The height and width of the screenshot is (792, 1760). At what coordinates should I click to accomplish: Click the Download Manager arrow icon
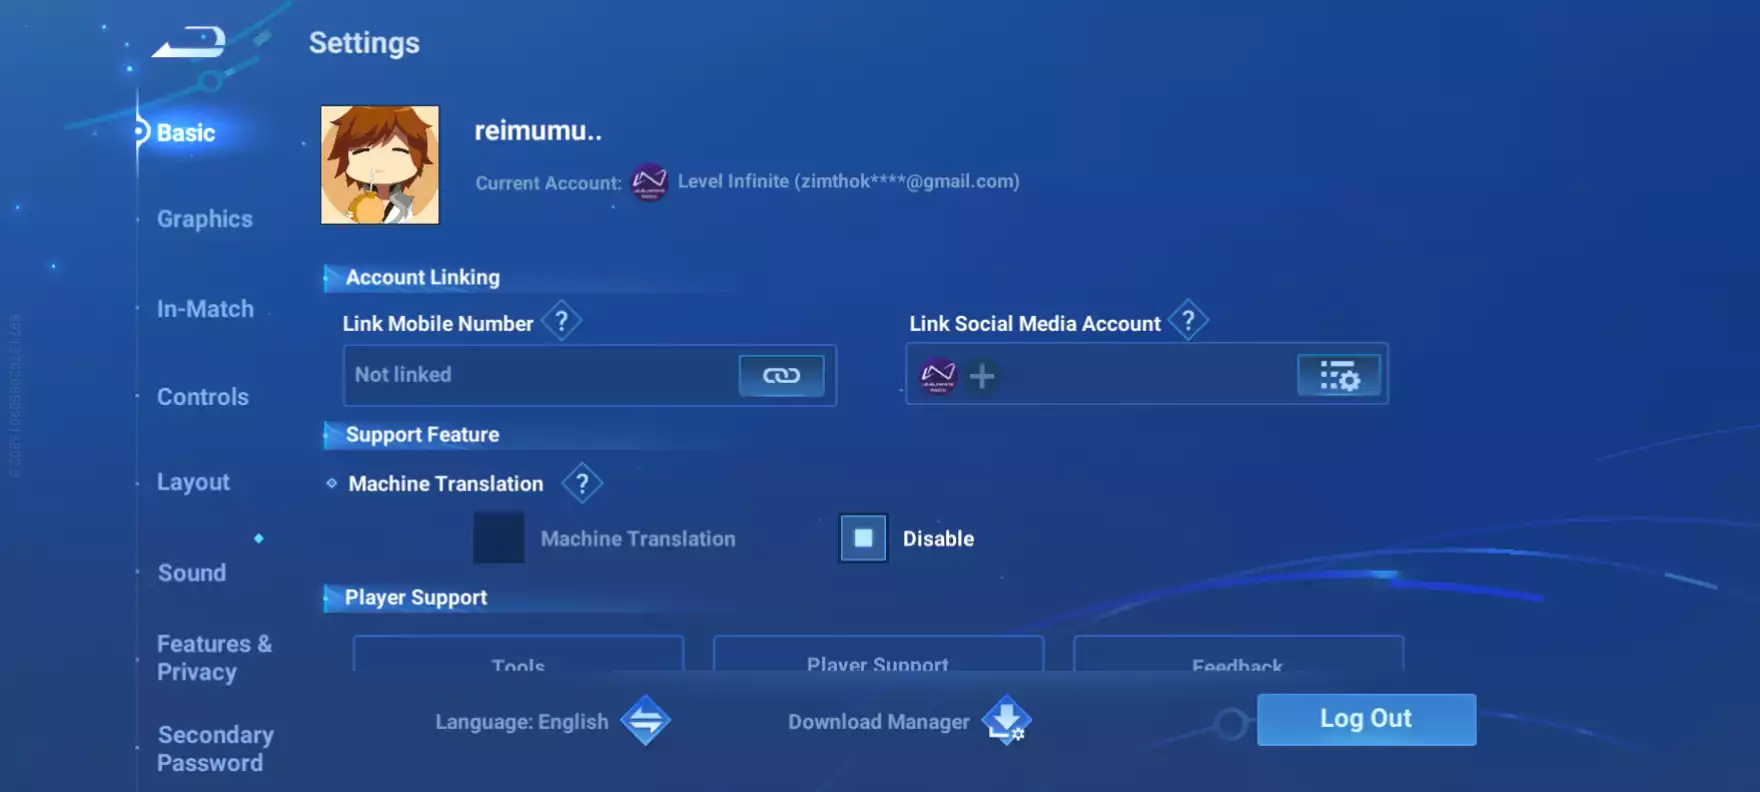(1006, 720)
